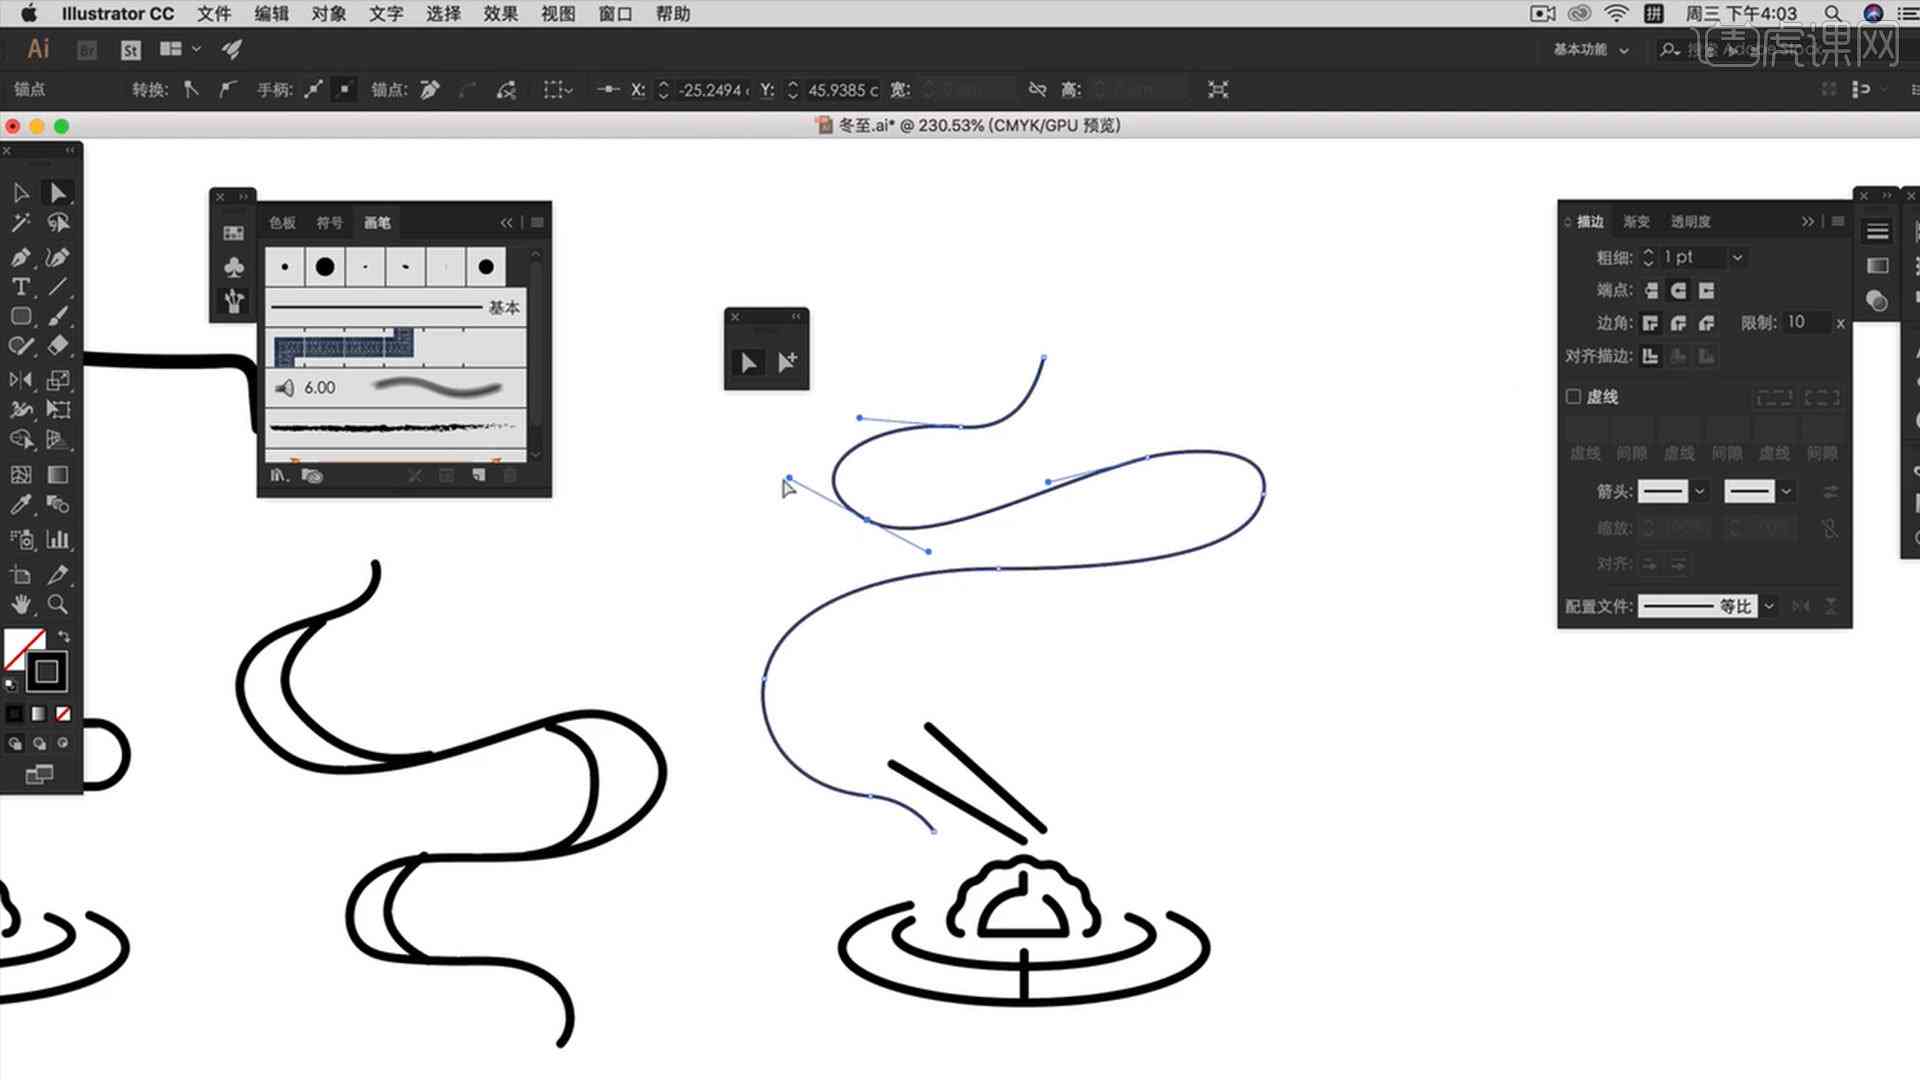Click the stroke weight input field
This screenshot has height=1080, width=1920.
coord(1693,256)
